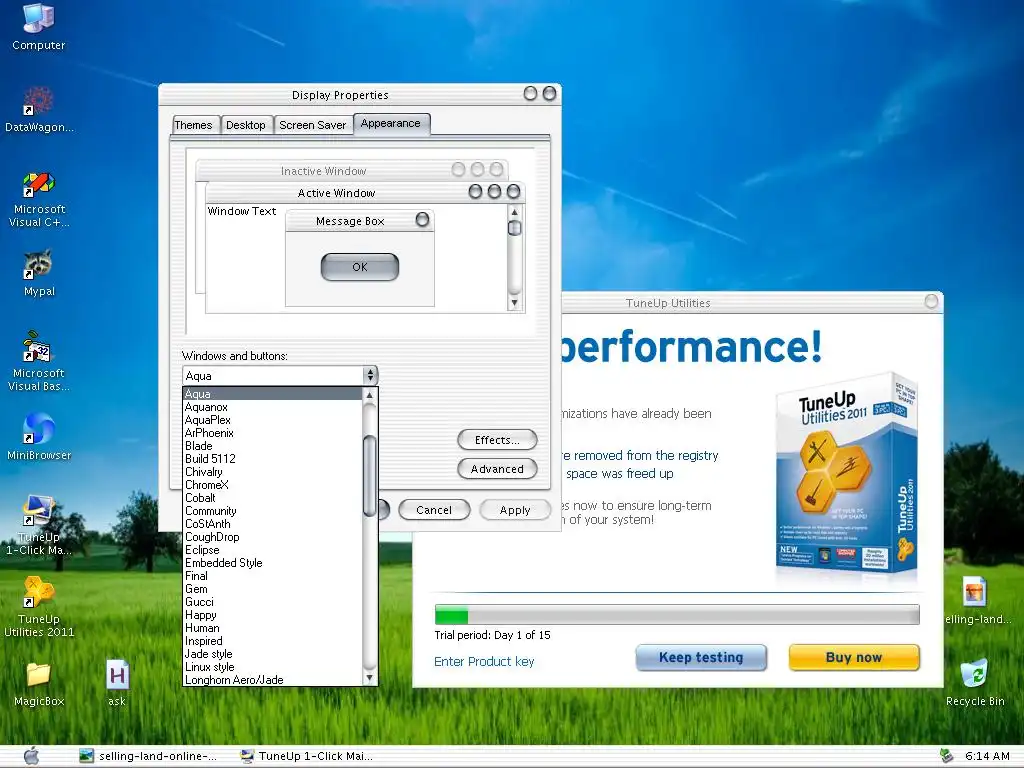Click the Buy now button
Image resolution: width=1024 pixels, height=768 pixels.
click(x=854, y=658)
